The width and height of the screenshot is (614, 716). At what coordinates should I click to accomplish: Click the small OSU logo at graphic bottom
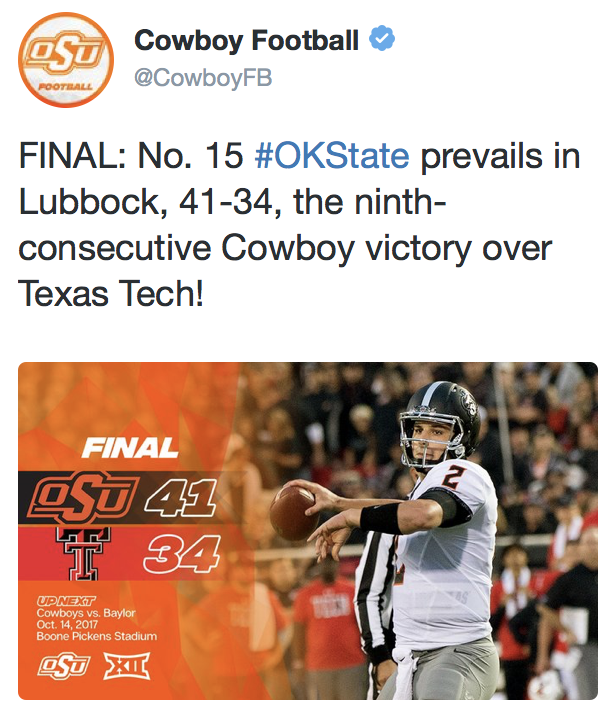(x=63, y=666)
